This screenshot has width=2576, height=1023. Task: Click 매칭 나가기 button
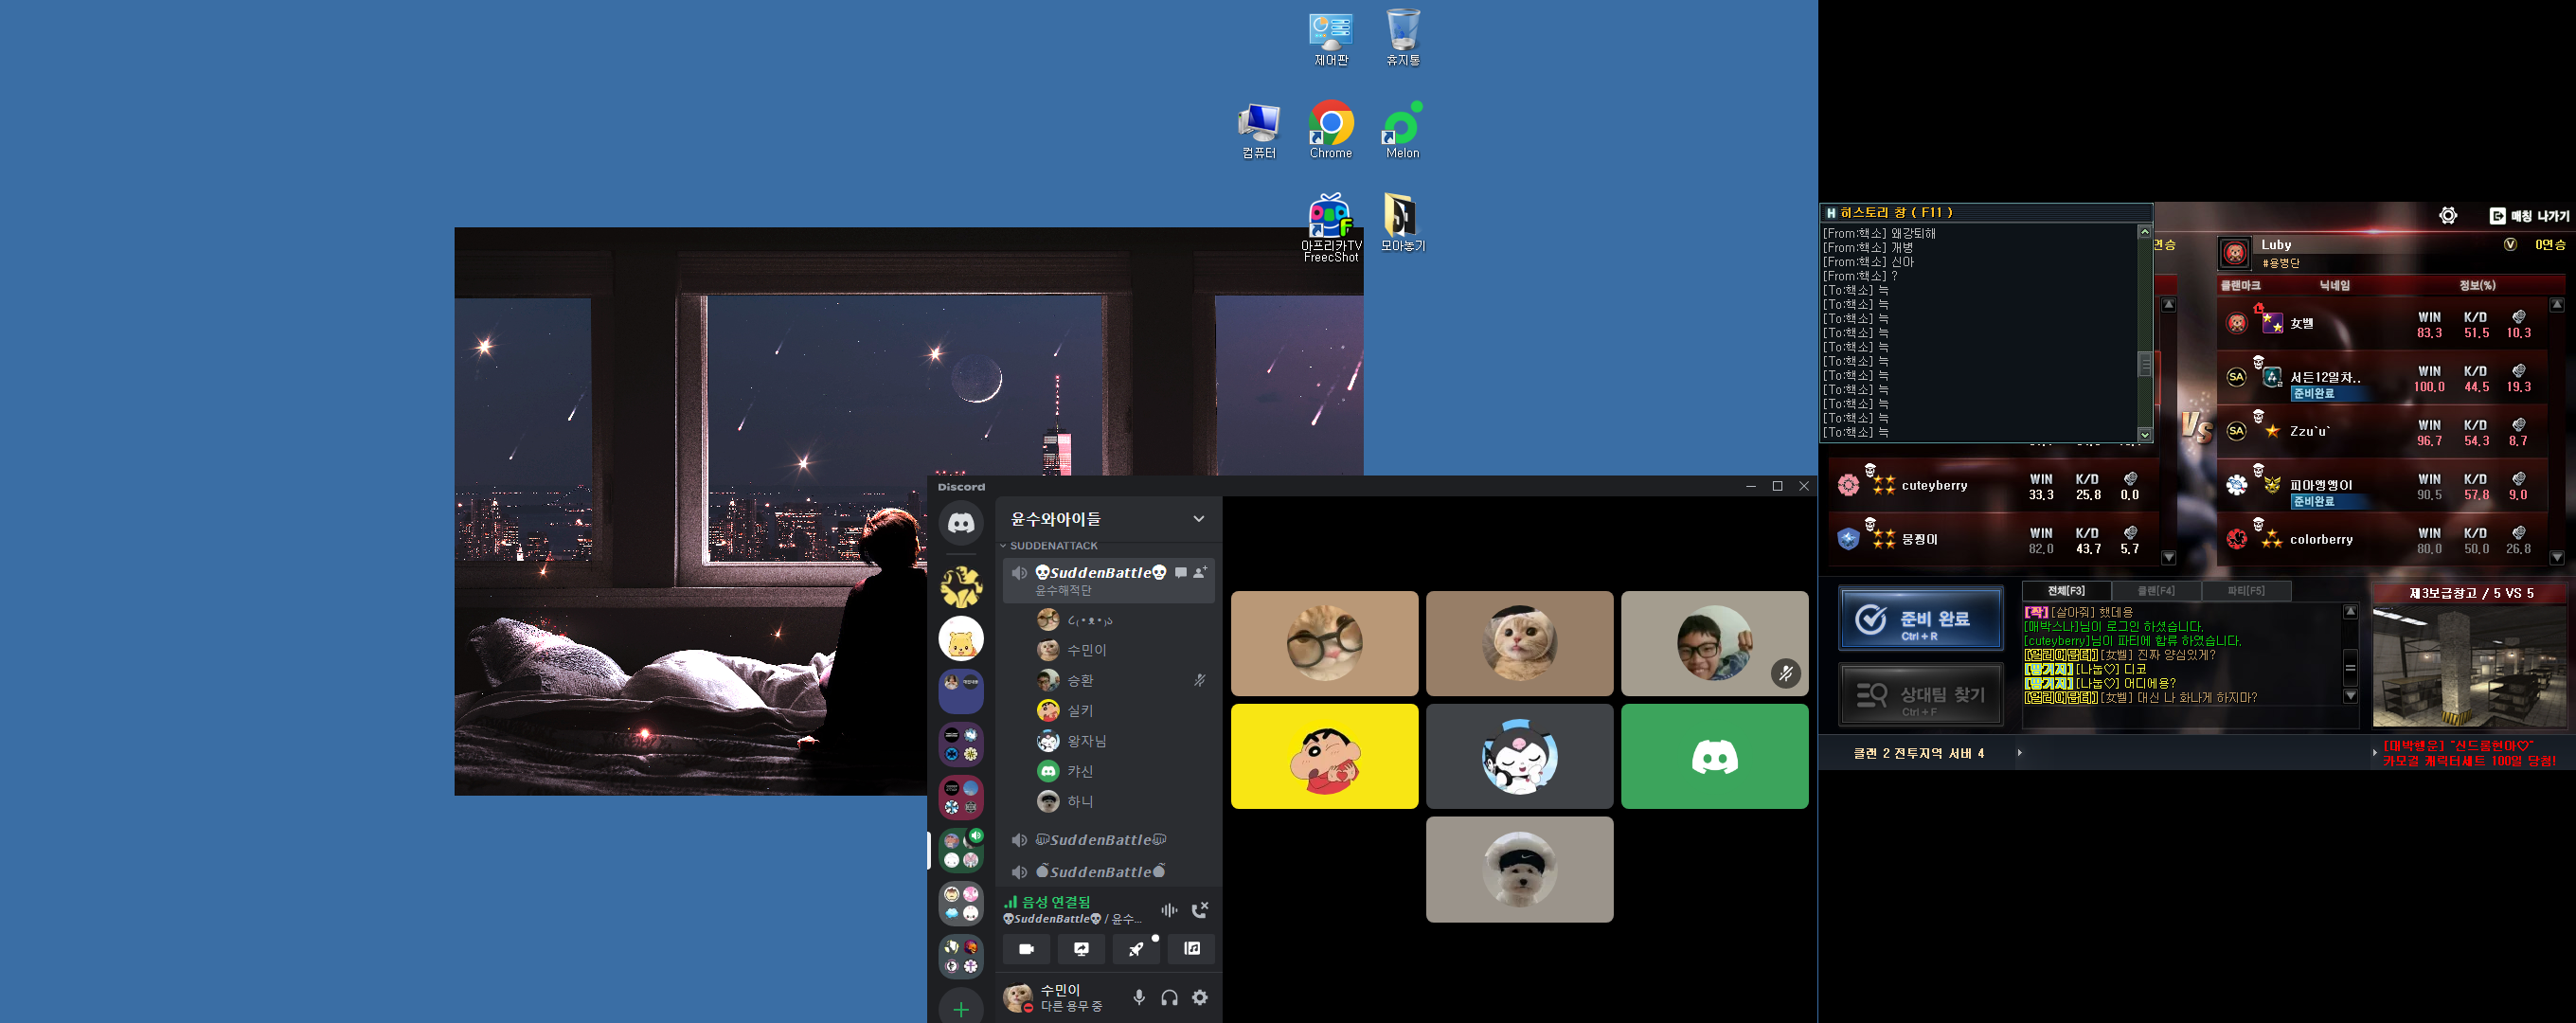[x=2529, y=216]
